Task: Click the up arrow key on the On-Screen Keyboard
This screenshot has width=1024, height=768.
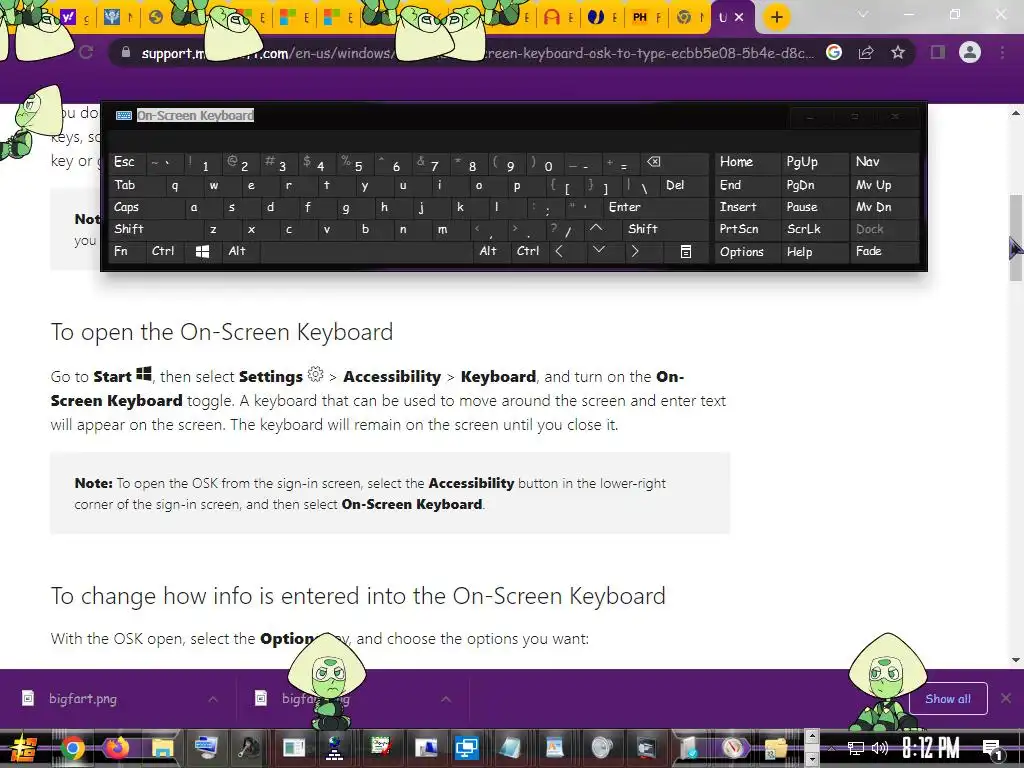Action: (596, 229)
